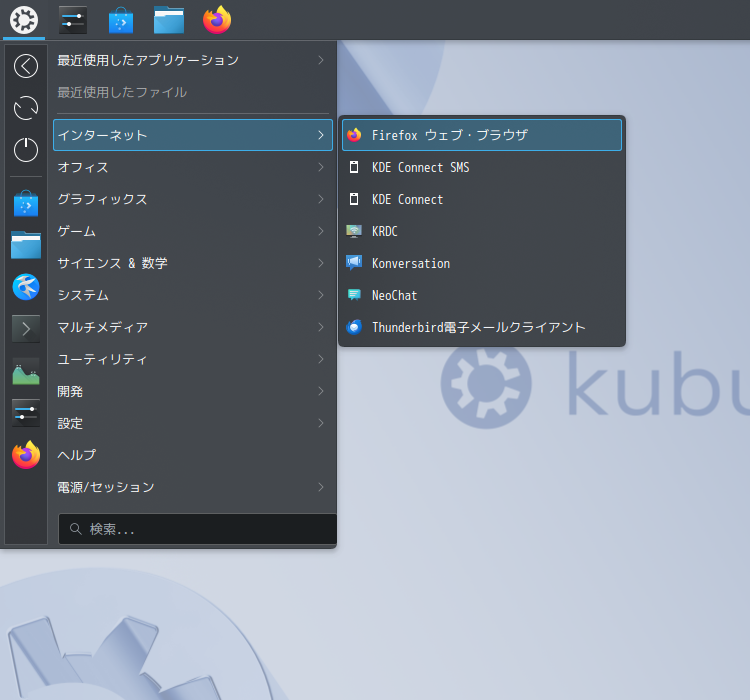Select the ゲーム menu category
The height and width of the screenshot is (700, 750).
[x=193, y=231]
